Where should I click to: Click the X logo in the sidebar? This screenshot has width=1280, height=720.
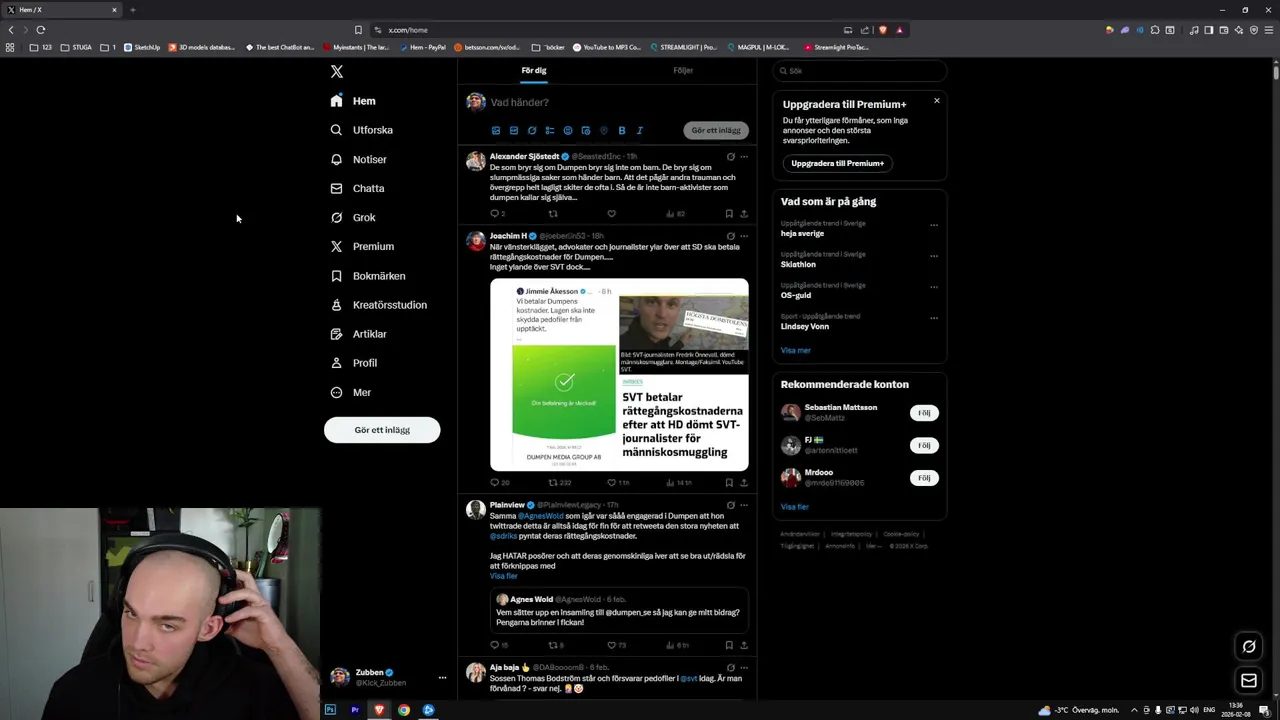click(x=337, y=71)
